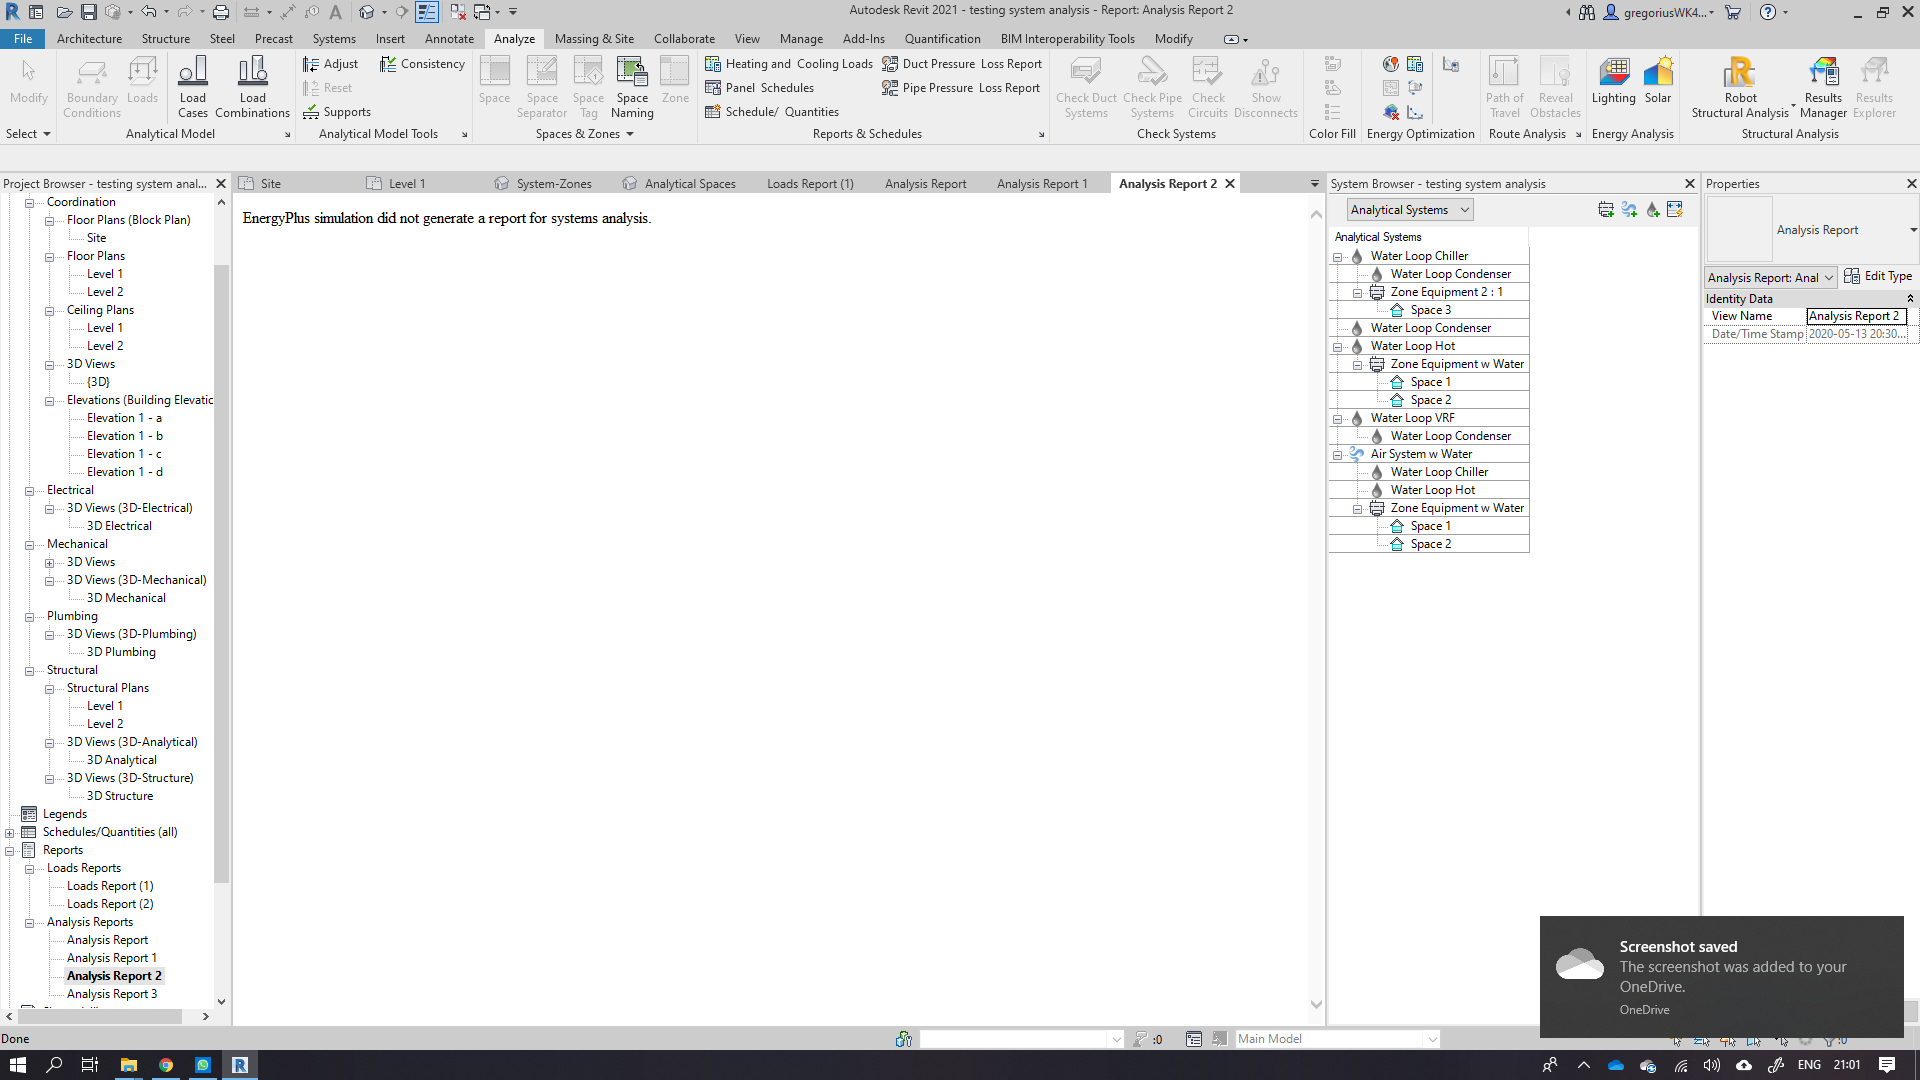Close the System Browser panel

1690,184
